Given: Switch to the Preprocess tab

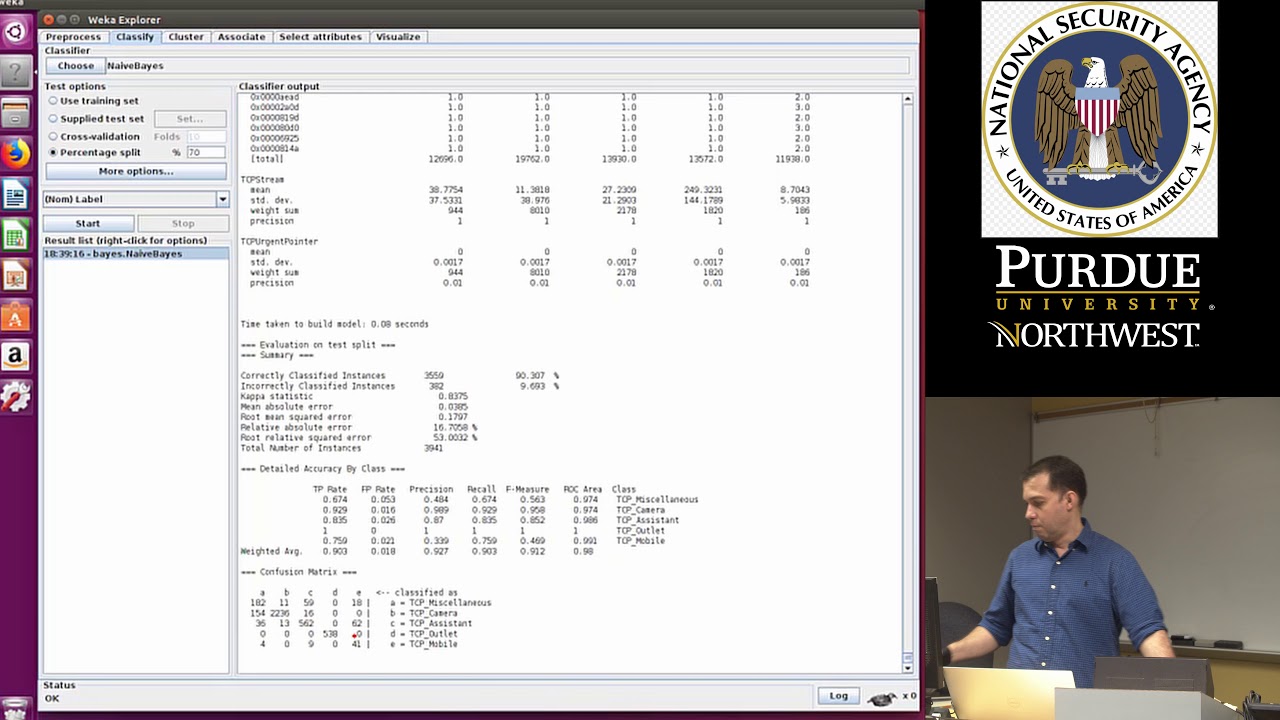Looking at the screenshot, I should click(73, 37).
